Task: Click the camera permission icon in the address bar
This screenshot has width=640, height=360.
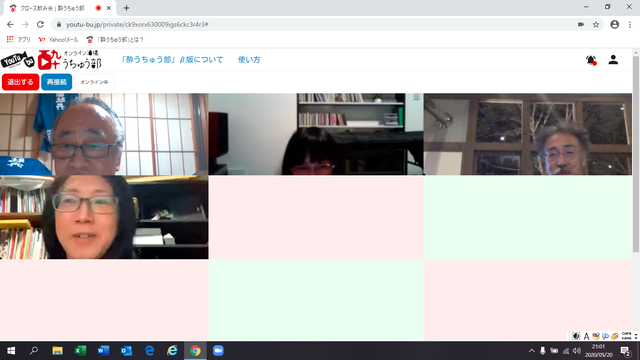Action: tap(581, 24)
